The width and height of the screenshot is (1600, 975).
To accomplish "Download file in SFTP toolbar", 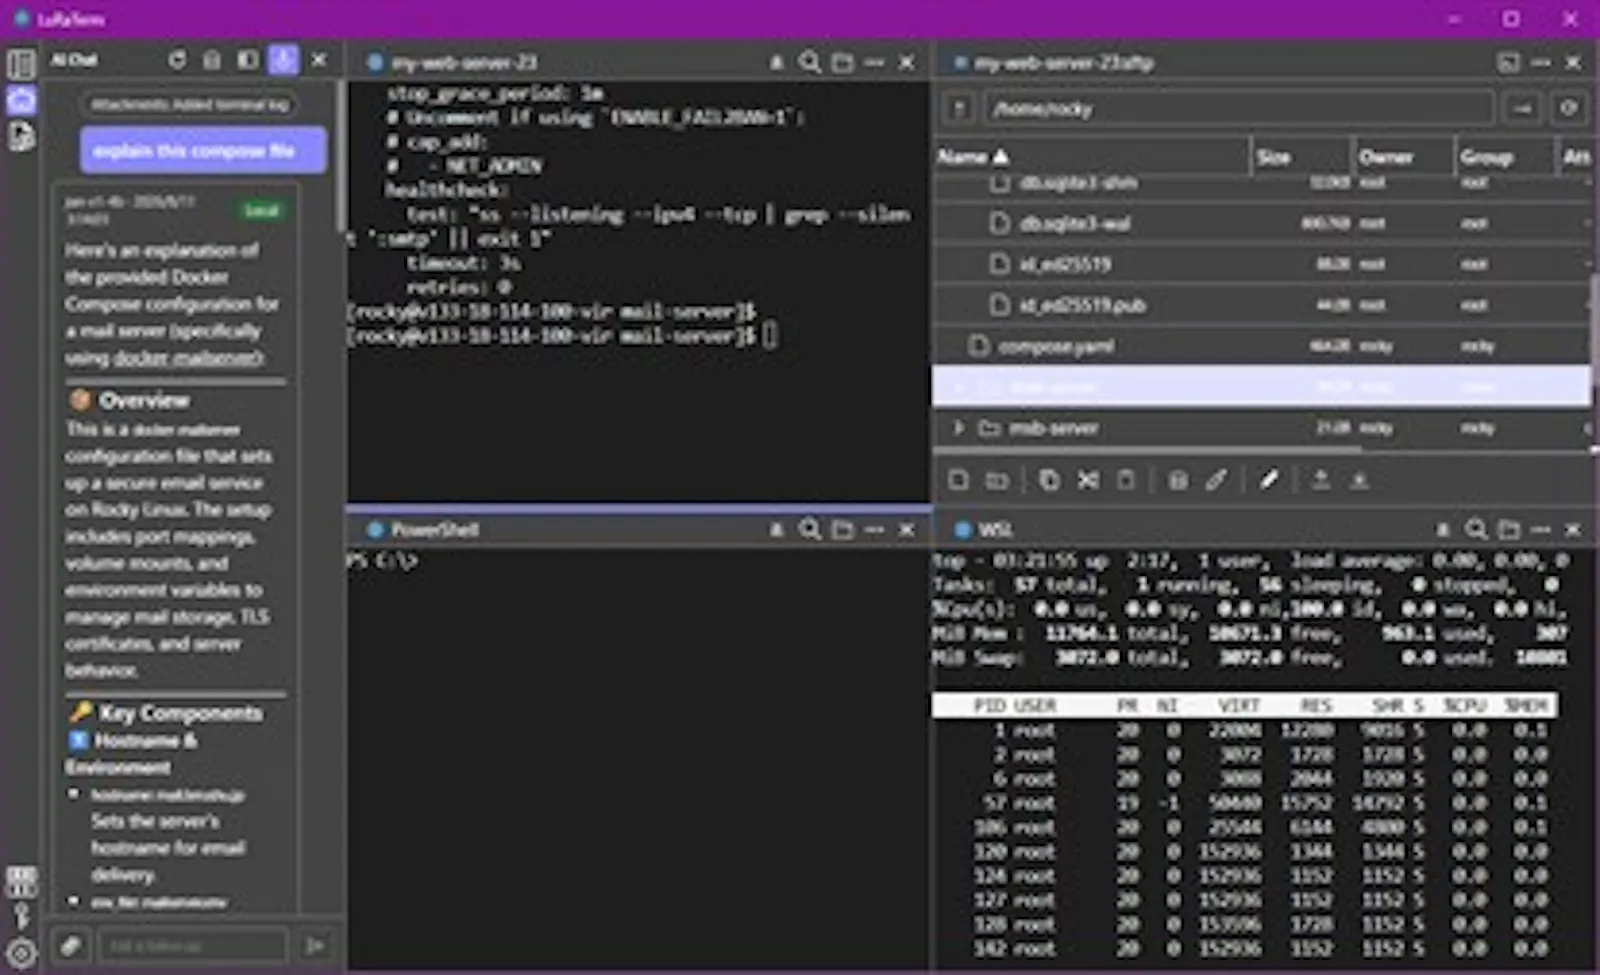I will pyautogui.click(x=1359, y=480).
